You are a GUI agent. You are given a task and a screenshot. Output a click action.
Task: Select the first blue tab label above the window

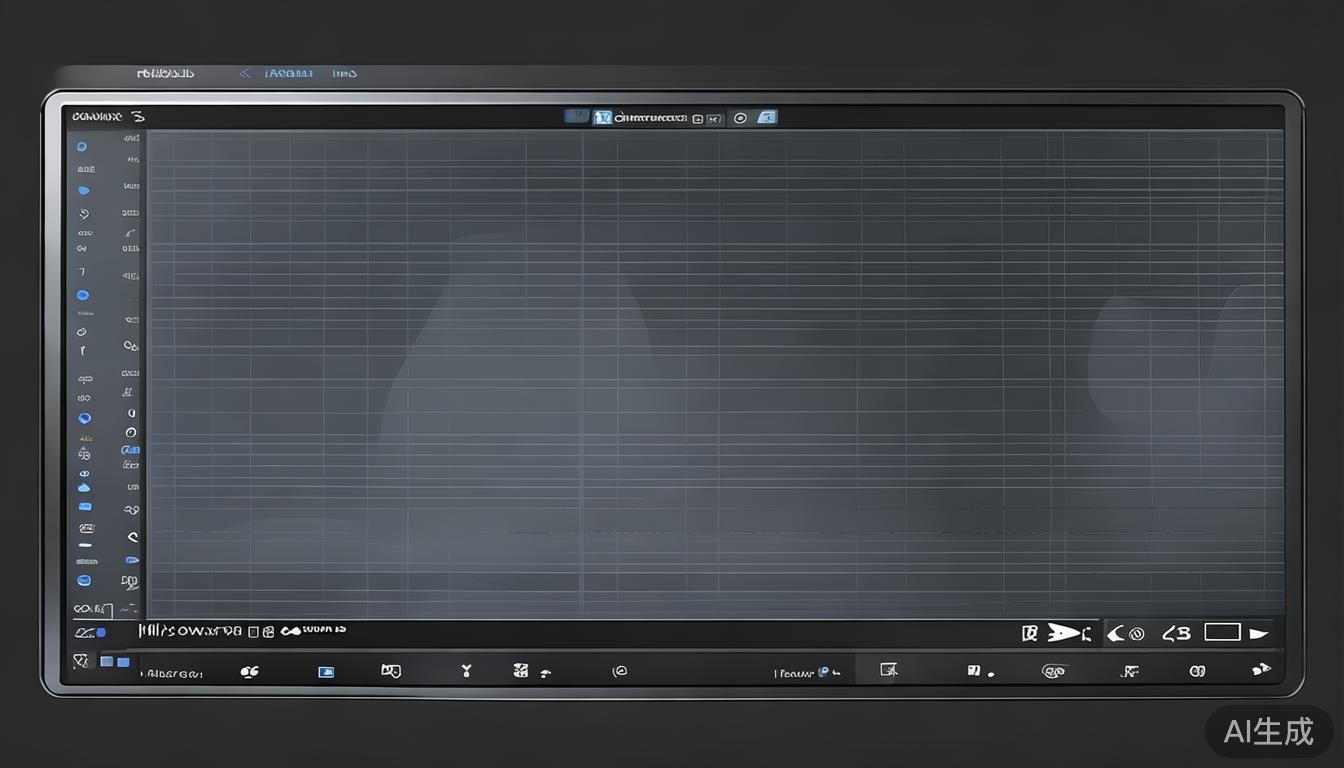tap(288, 73)
